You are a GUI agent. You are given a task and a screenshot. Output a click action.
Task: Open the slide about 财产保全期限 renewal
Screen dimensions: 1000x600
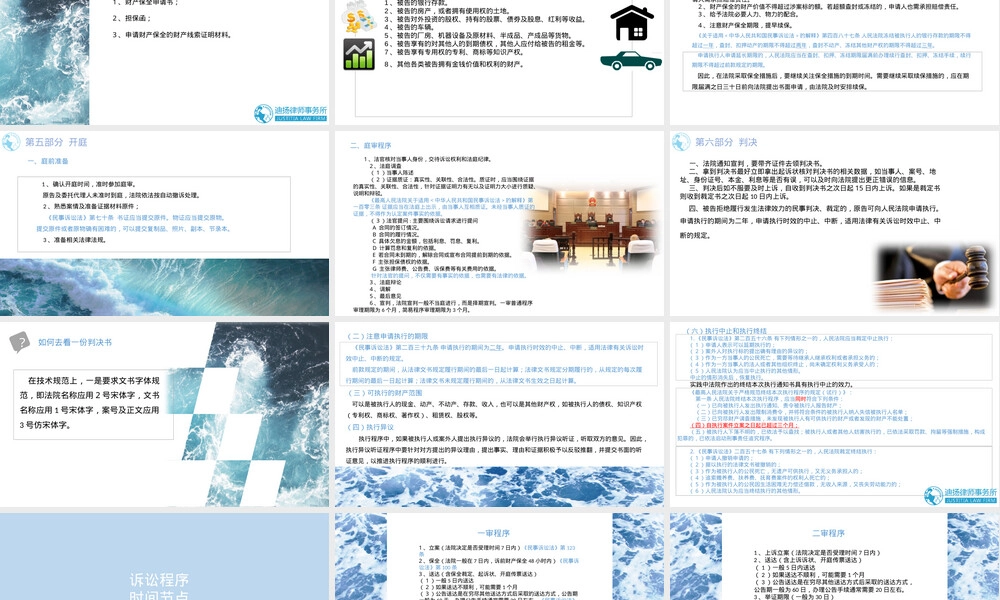835,62
